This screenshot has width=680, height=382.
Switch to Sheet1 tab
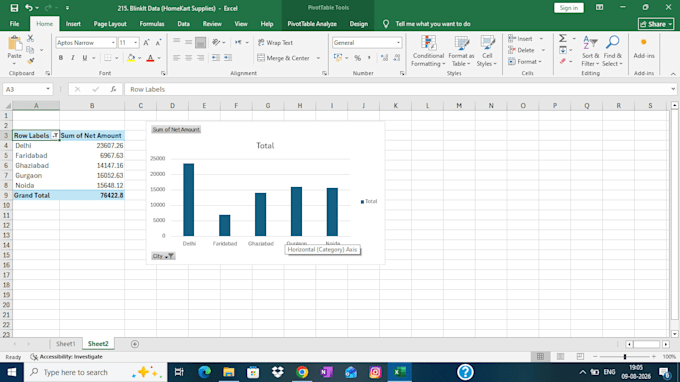tap(65, 344)
